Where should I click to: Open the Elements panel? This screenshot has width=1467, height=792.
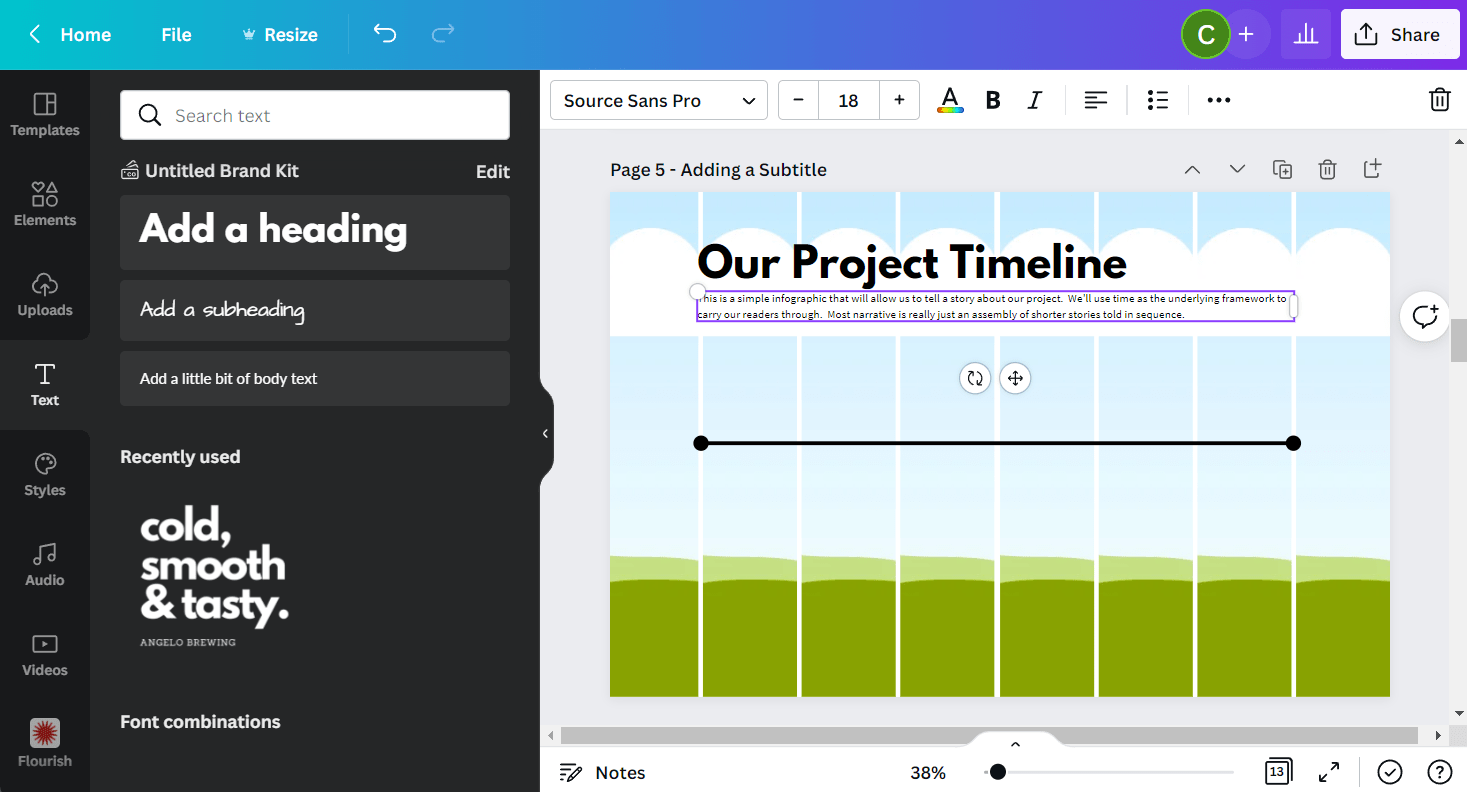[44, 203]
